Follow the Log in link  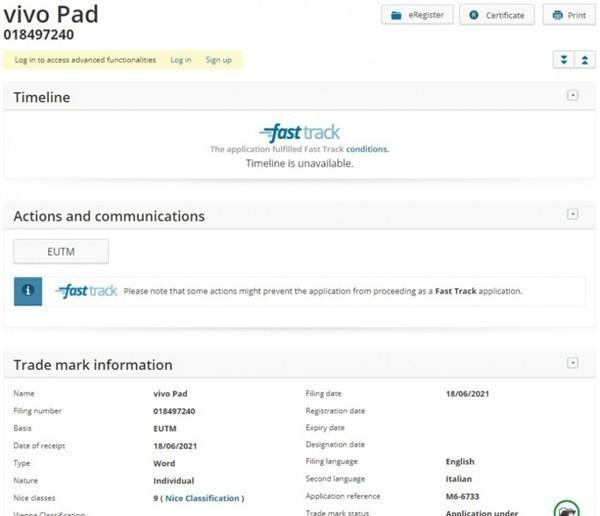(181, 60)
